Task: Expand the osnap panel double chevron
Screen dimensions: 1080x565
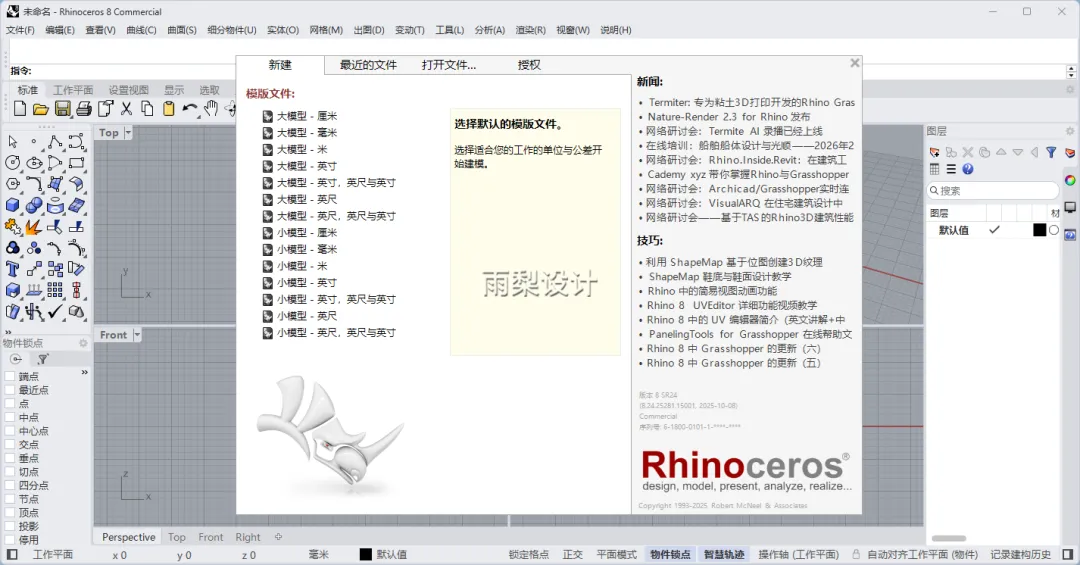Action: [85, 373]
